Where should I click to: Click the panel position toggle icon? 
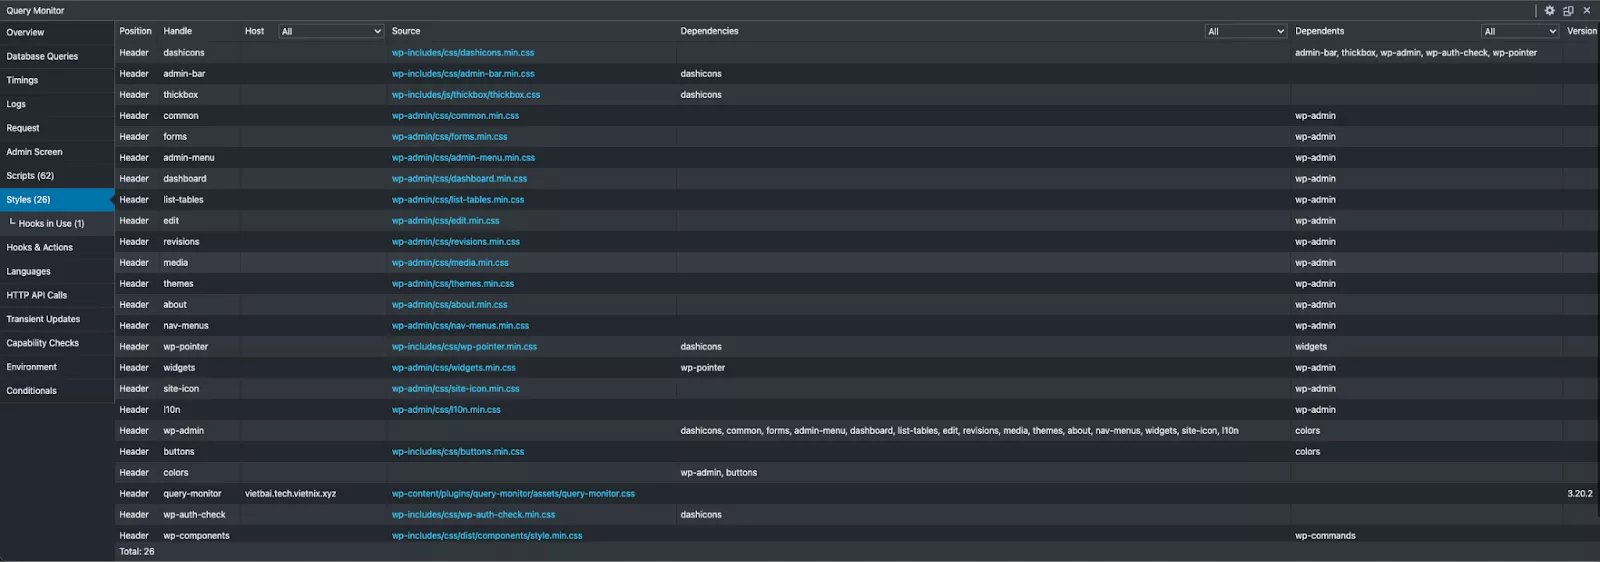tap(1568, 11)
